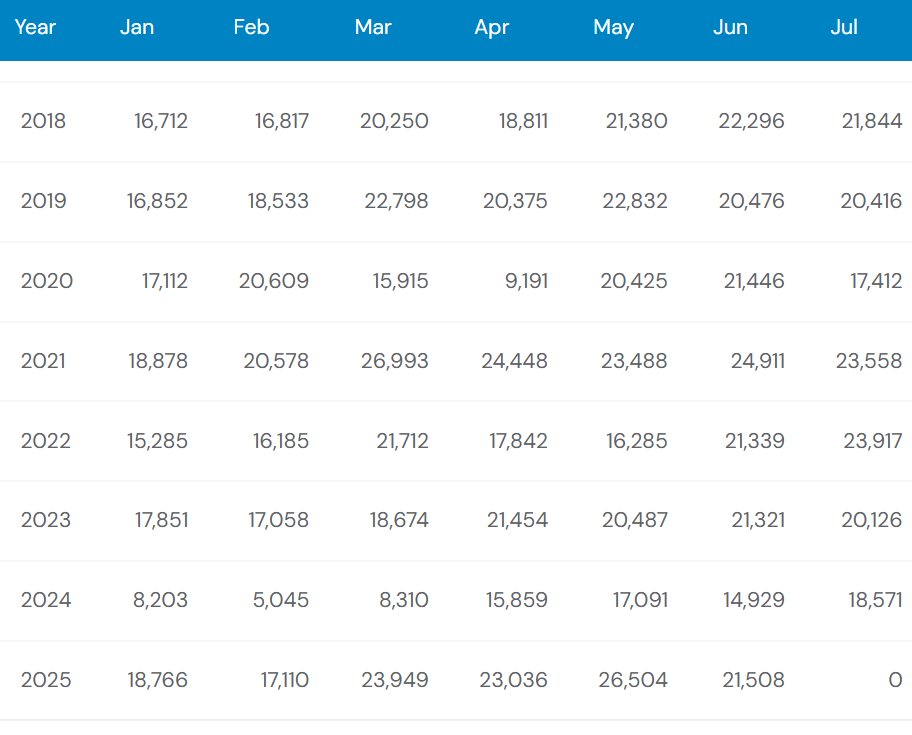Select the Mar column header
This screenshot has height=735, width=912.
[x=373, y=27]
